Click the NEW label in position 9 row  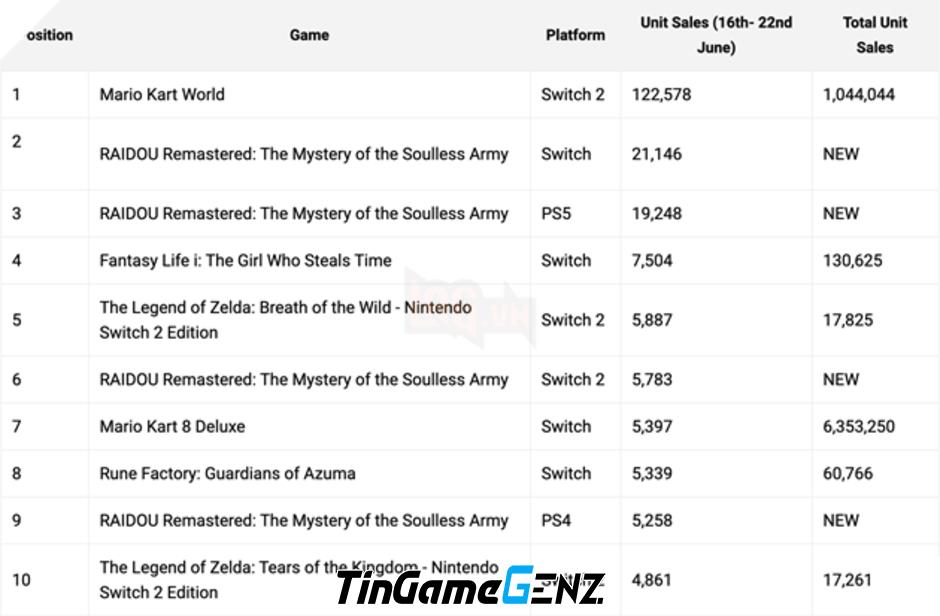pos(840,521)
